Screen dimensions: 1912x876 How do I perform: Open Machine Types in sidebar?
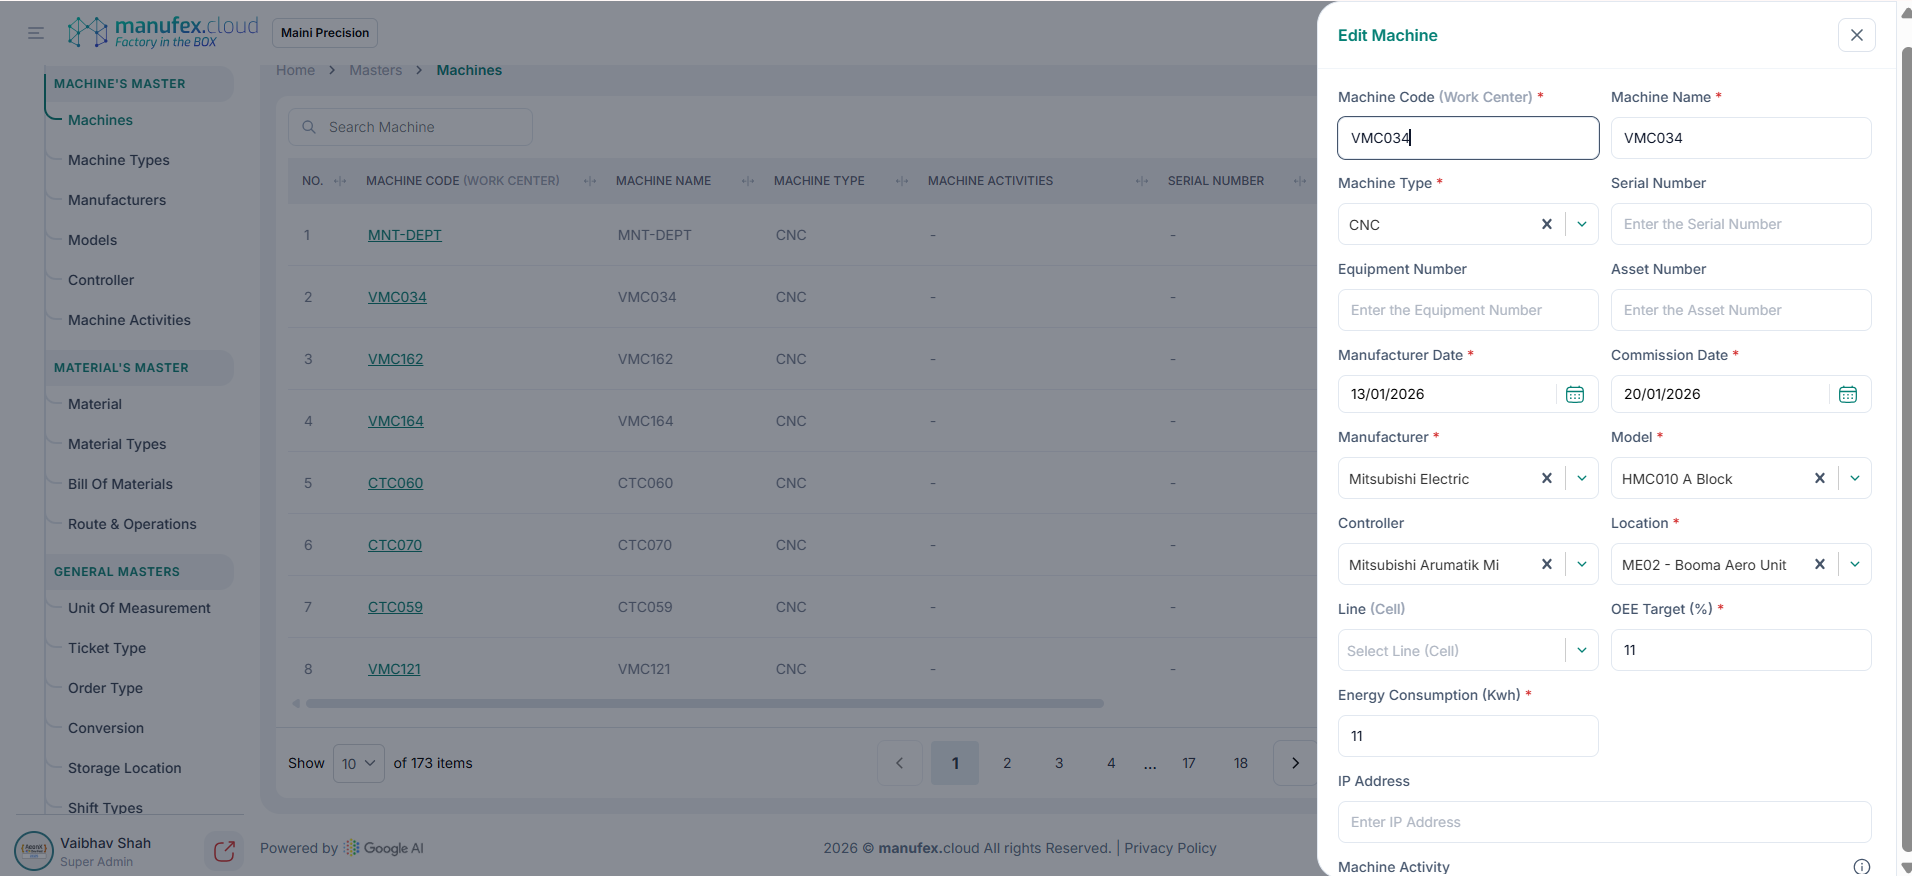coord(118,160)
